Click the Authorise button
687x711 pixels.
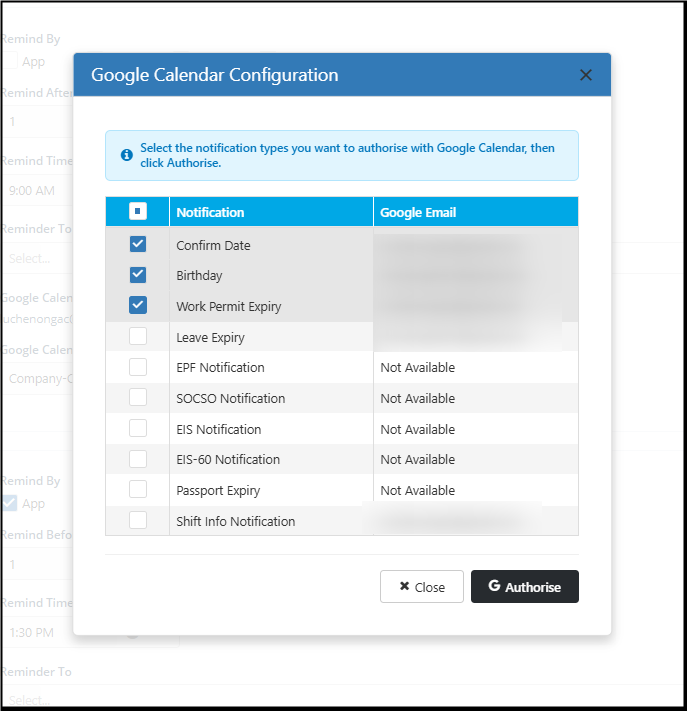click(x=525, y=587)
